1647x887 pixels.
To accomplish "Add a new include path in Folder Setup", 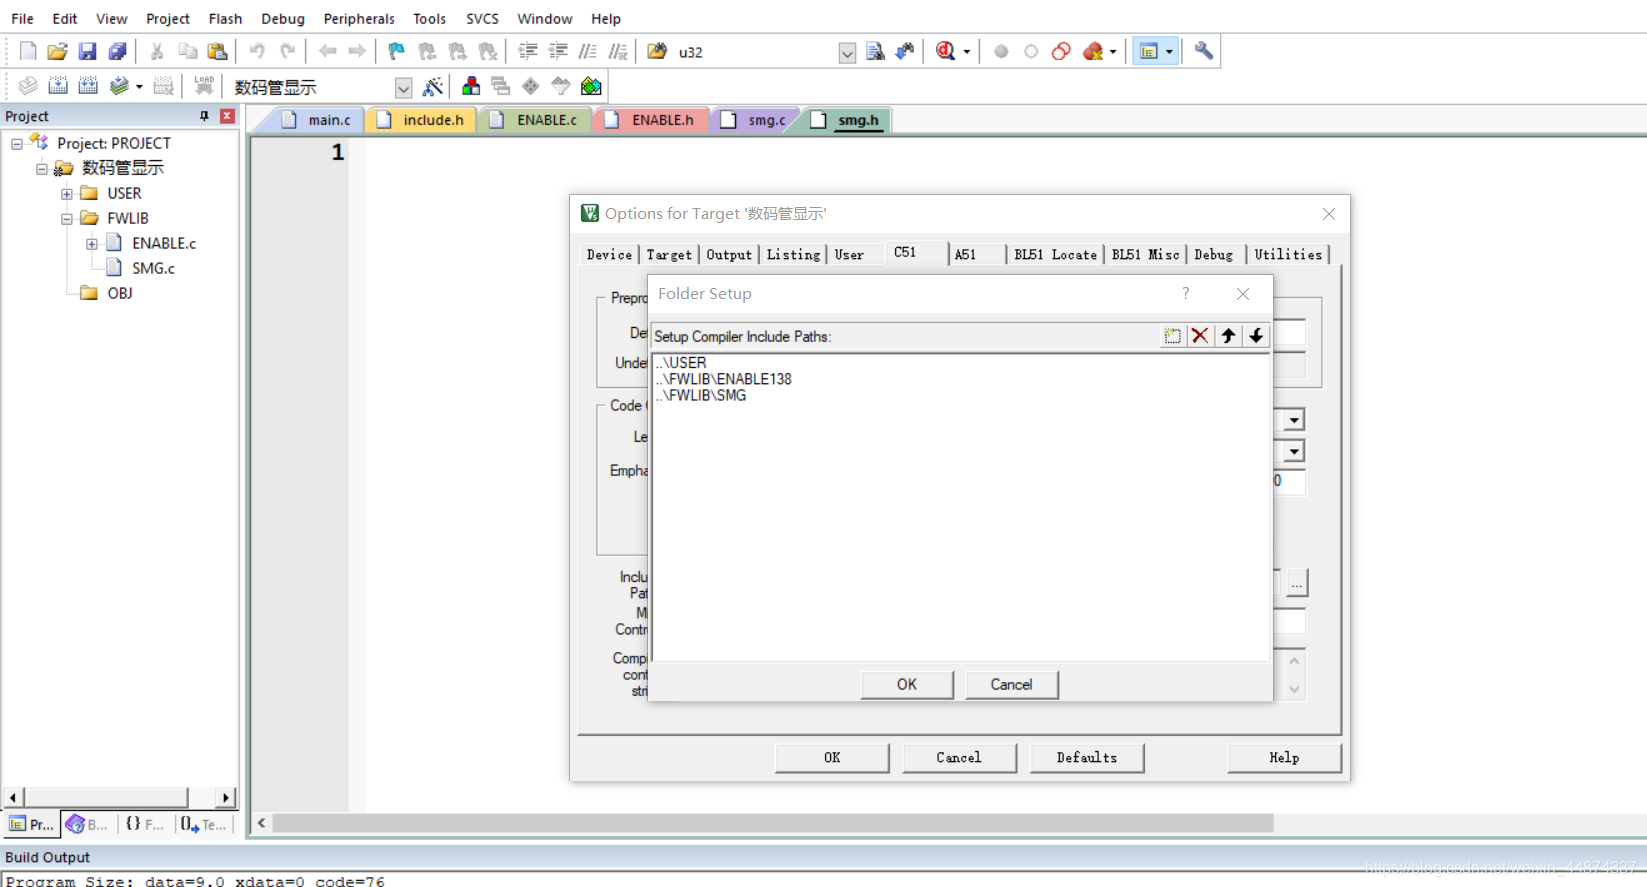I will tap(1172, 336).
